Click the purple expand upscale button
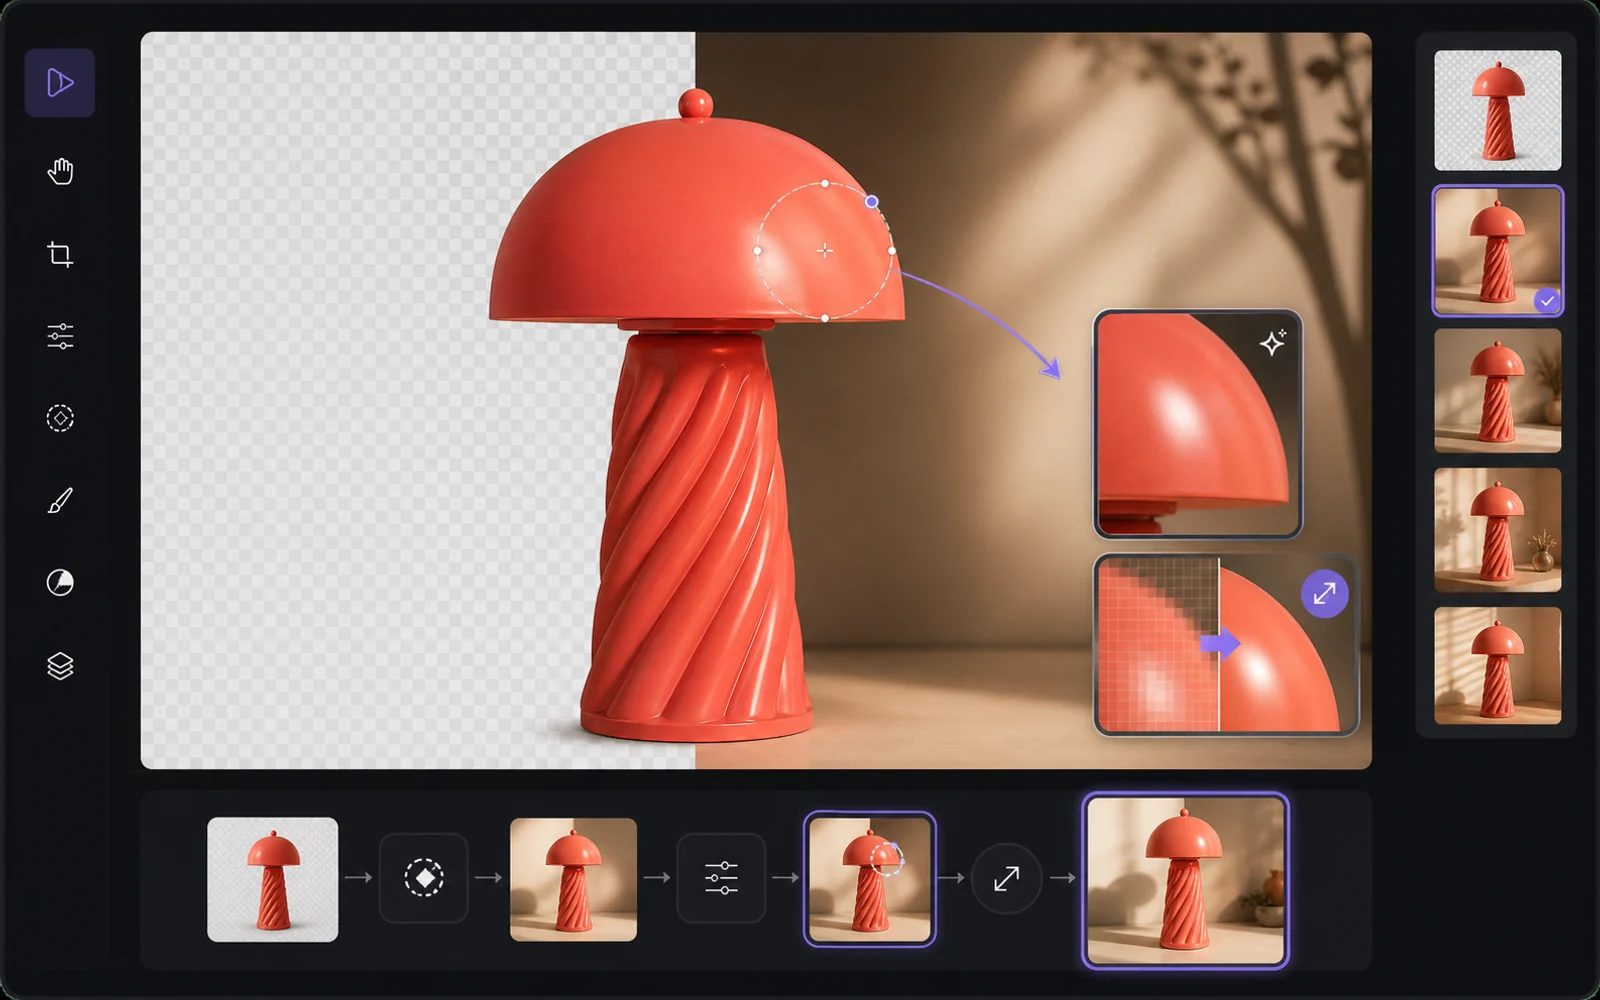The image size is (1600, 1000). coord(1324,594)
